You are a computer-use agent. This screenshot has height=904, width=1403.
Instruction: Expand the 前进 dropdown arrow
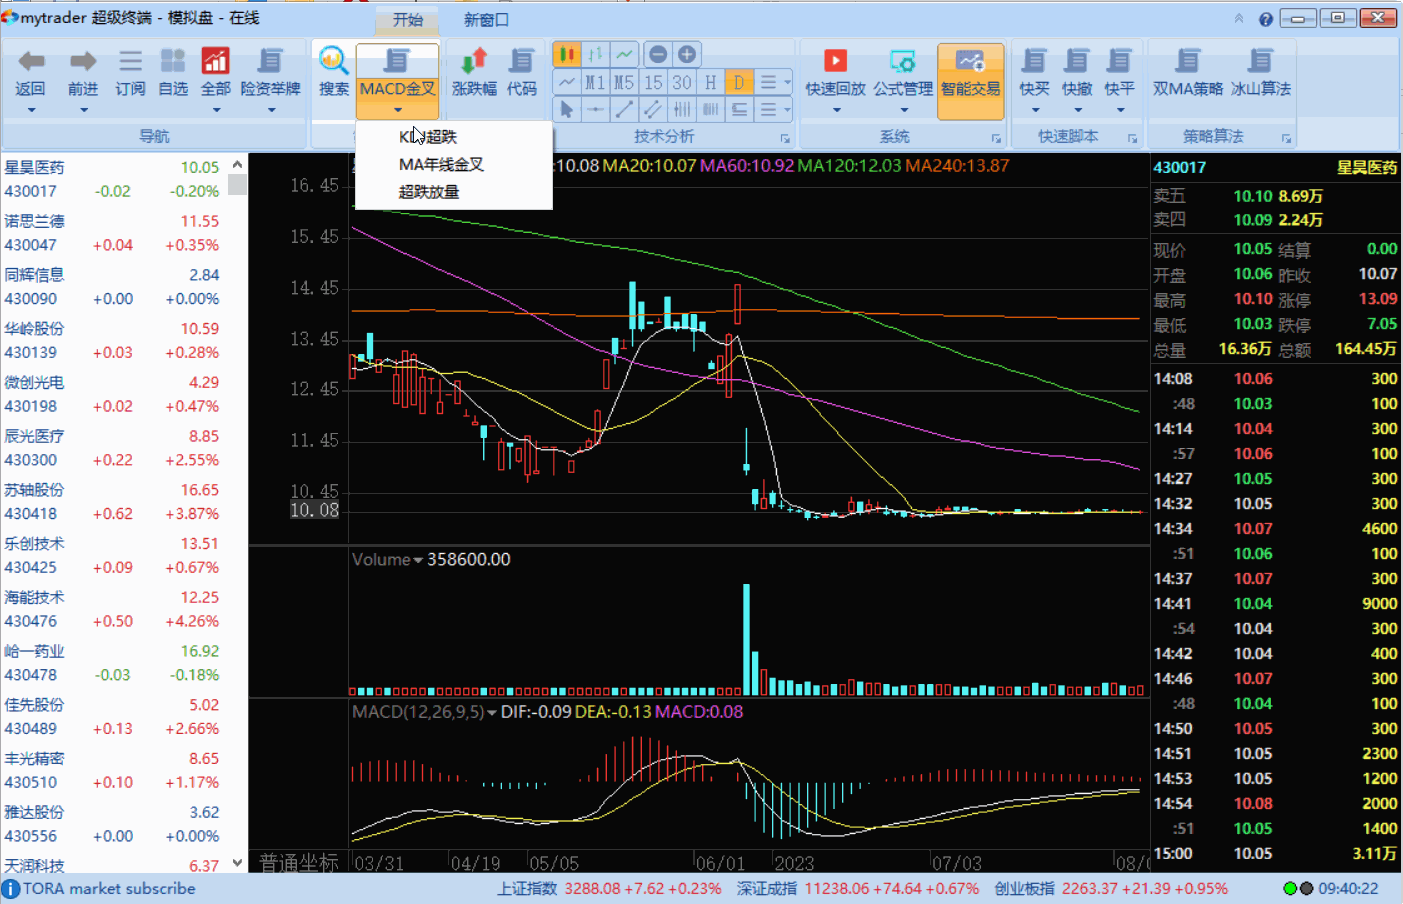83,110
